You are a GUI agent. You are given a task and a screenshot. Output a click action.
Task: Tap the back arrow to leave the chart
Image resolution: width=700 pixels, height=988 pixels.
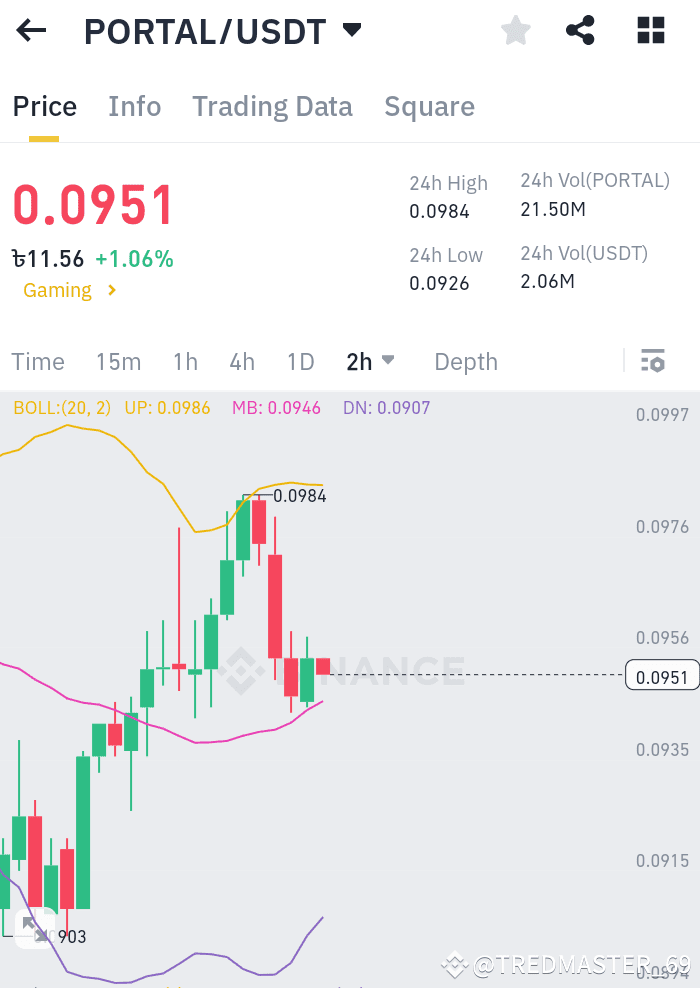point(30,30)
